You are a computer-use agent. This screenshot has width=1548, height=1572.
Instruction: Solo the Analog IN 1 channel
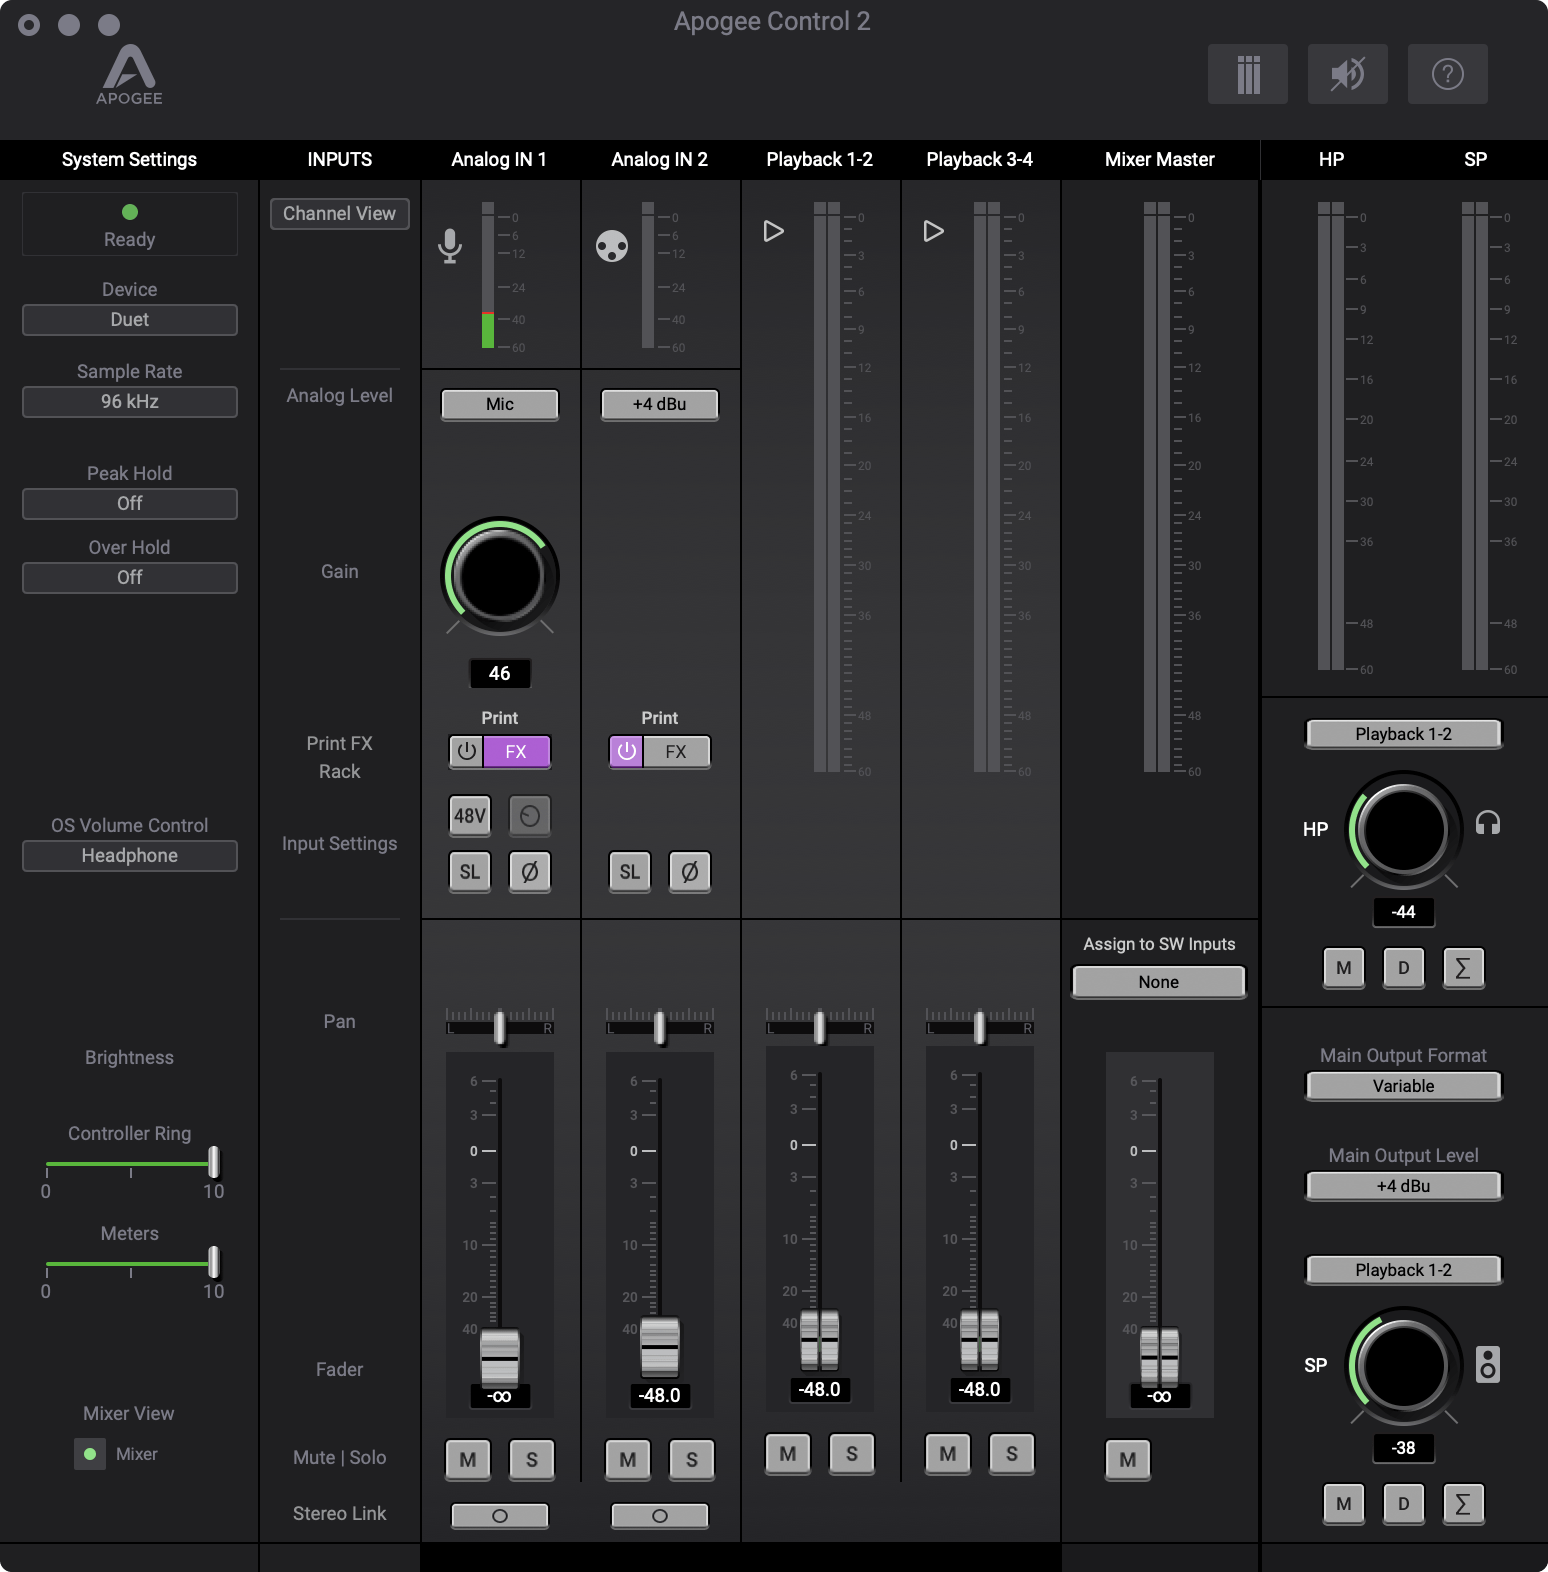click(532, 1459)
